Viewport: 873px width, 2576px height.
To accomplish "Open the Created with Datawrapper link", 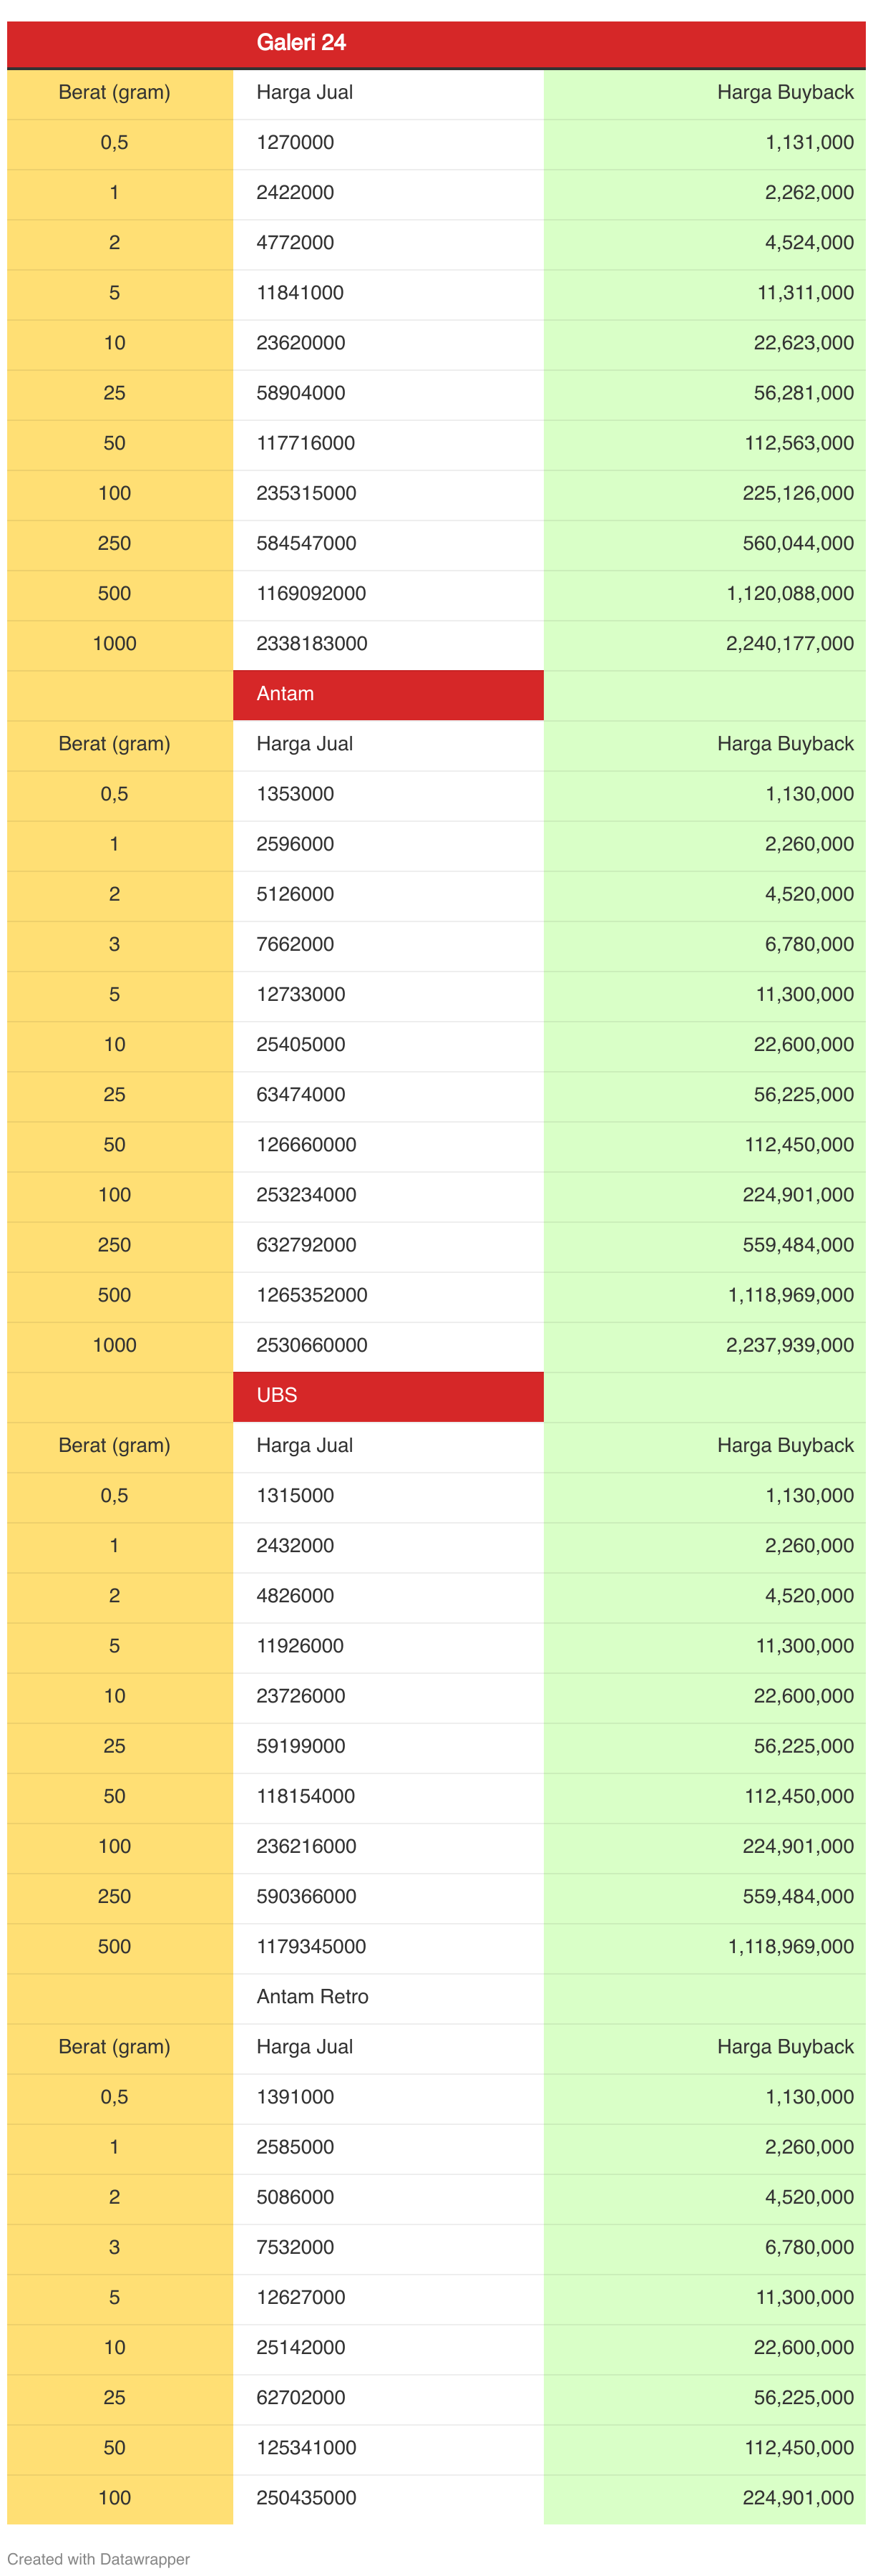I will (98, 2558).
